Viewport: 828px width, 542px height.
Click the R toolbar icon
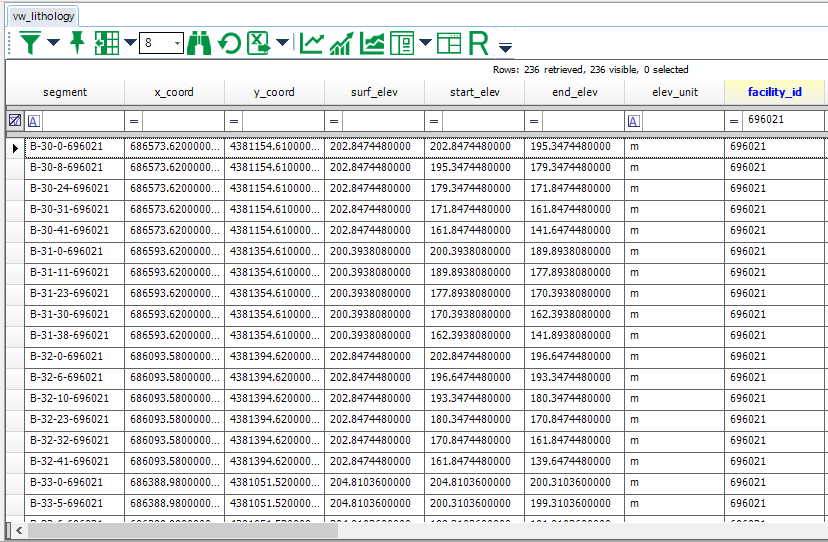pos(478,43)
